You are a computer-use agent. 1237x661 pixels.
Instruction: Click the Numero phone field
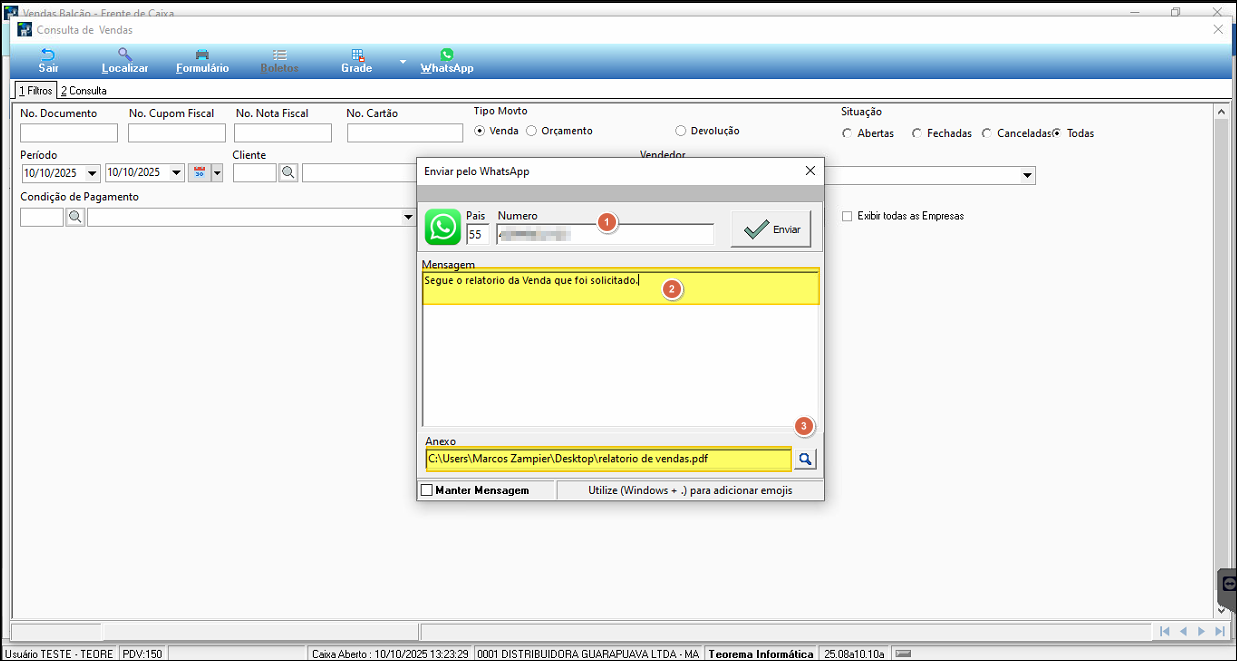(x=606, y=234)
